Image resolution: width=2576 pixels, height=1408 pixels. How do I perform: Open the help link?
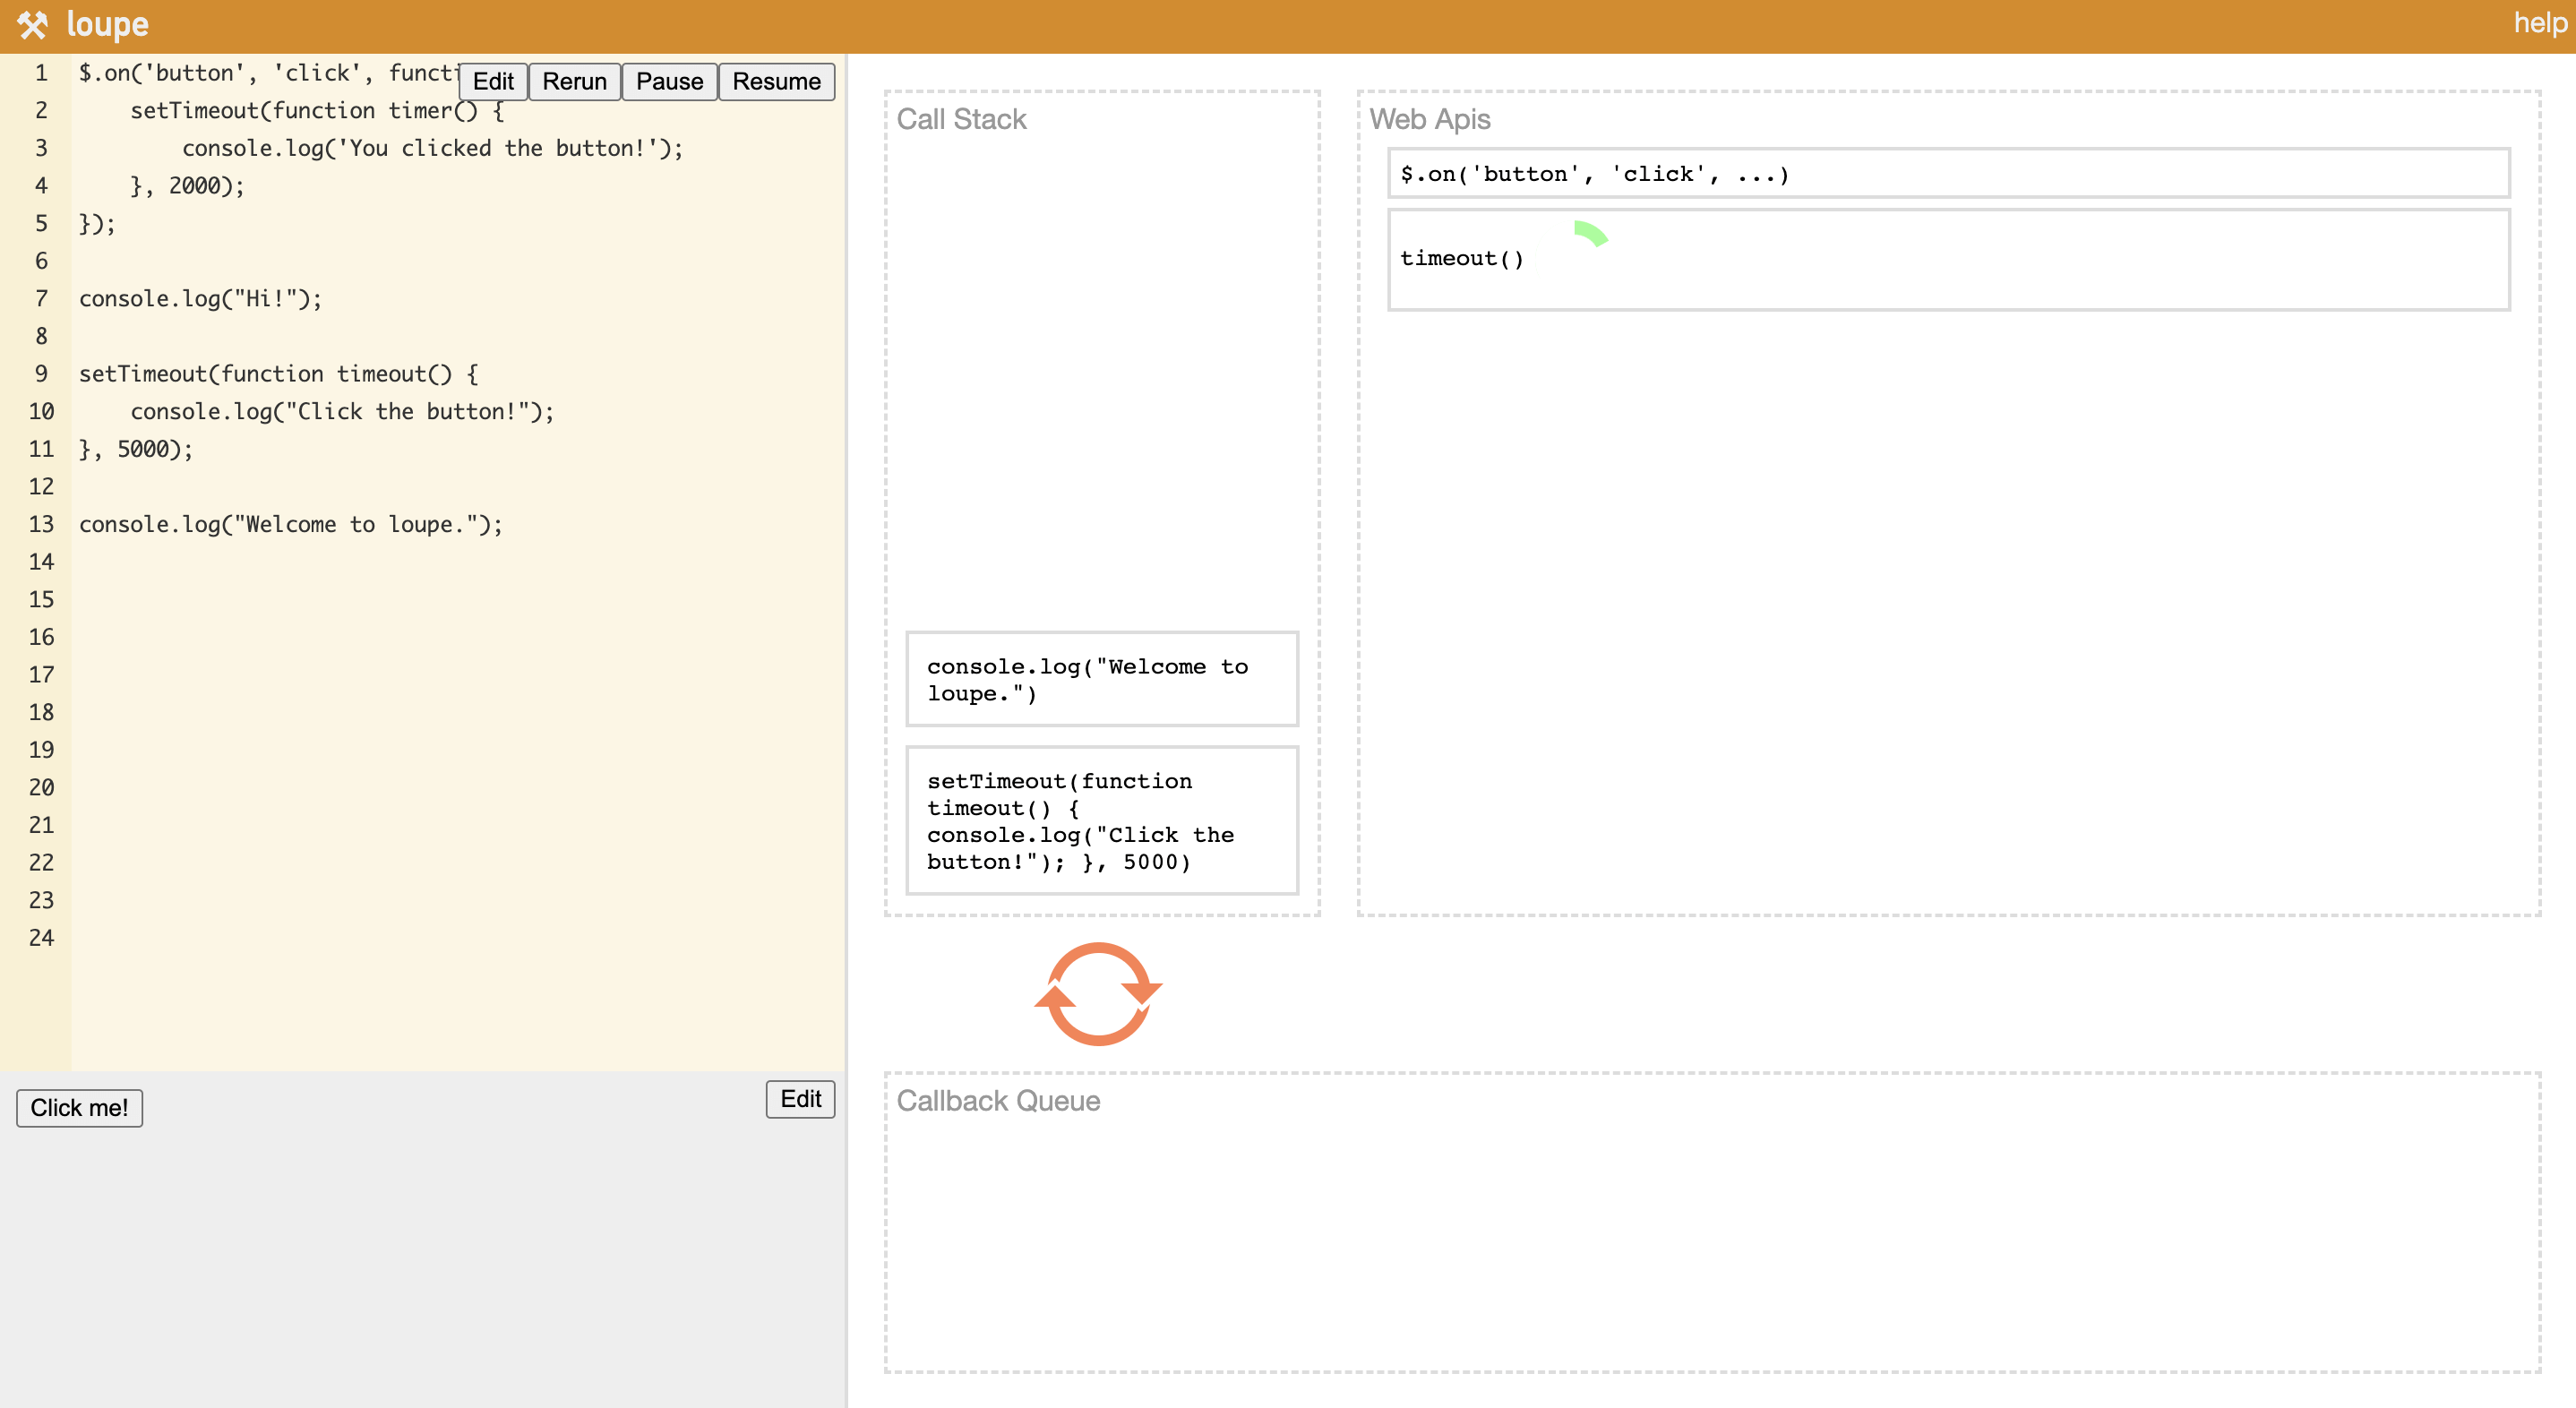[x=2540, y=23]
